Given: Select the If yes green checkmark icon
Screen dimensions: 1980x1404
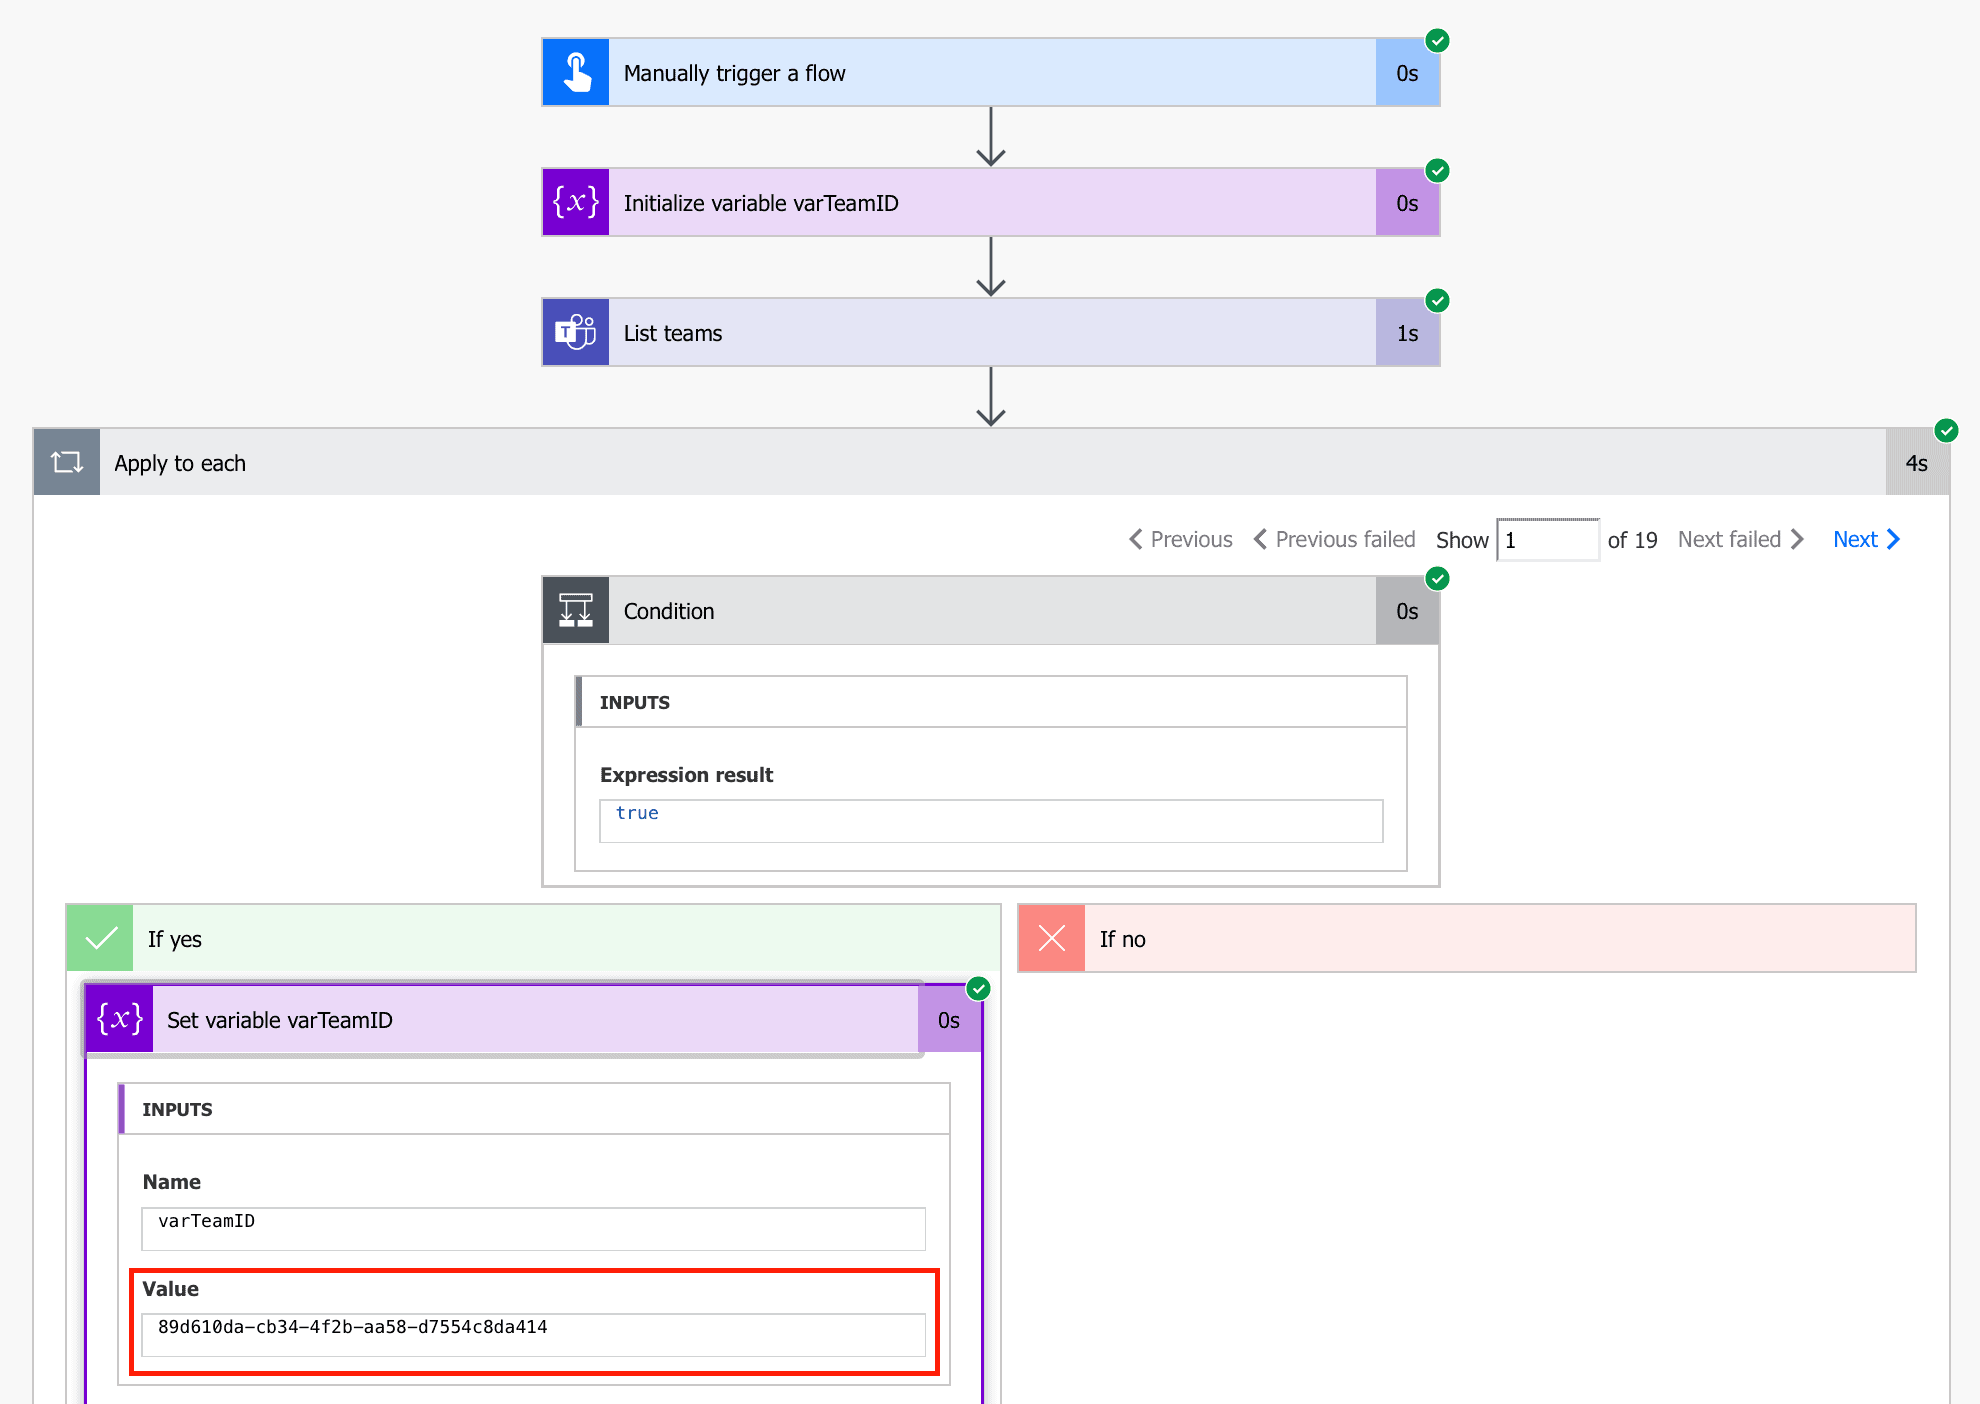Looking at the screenshot, I should (x=99, y=938).
